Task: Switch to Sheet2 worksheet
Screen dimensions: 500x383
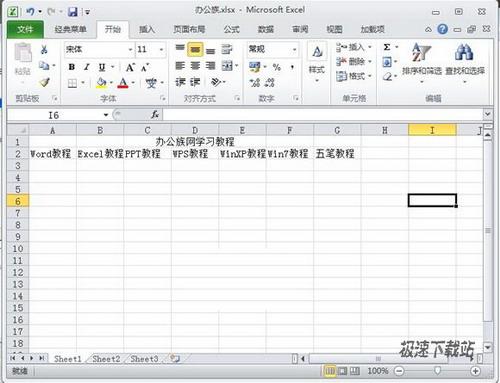Action: (106, 359)
